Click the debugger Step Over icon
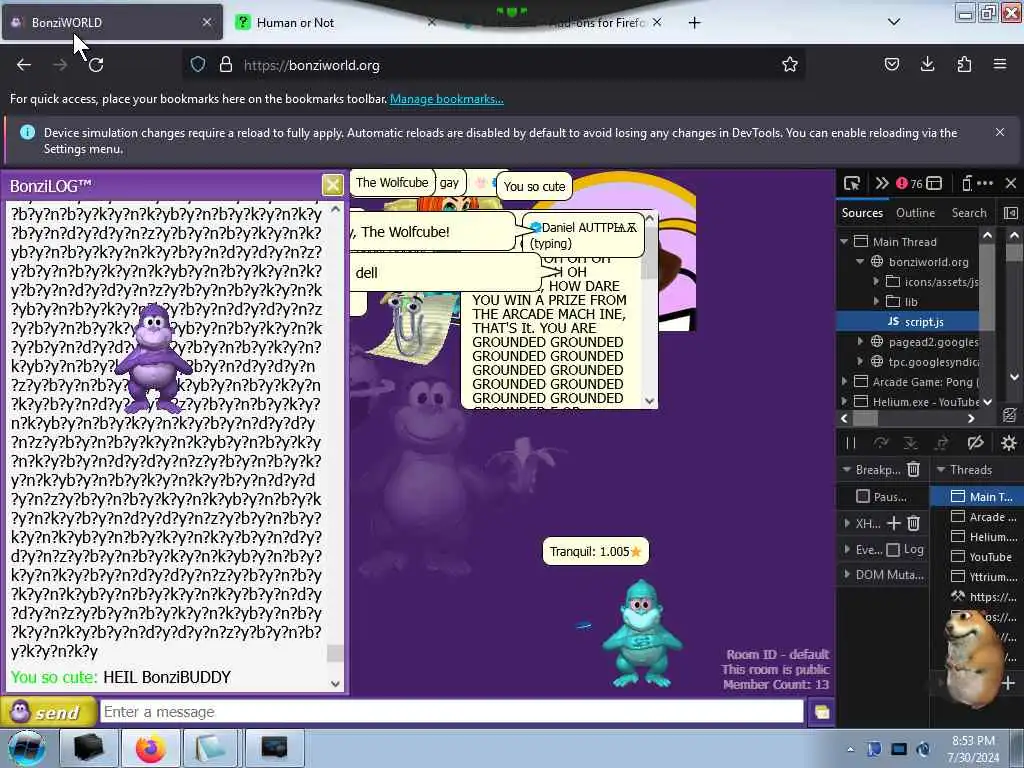 (x=881, y=443)
